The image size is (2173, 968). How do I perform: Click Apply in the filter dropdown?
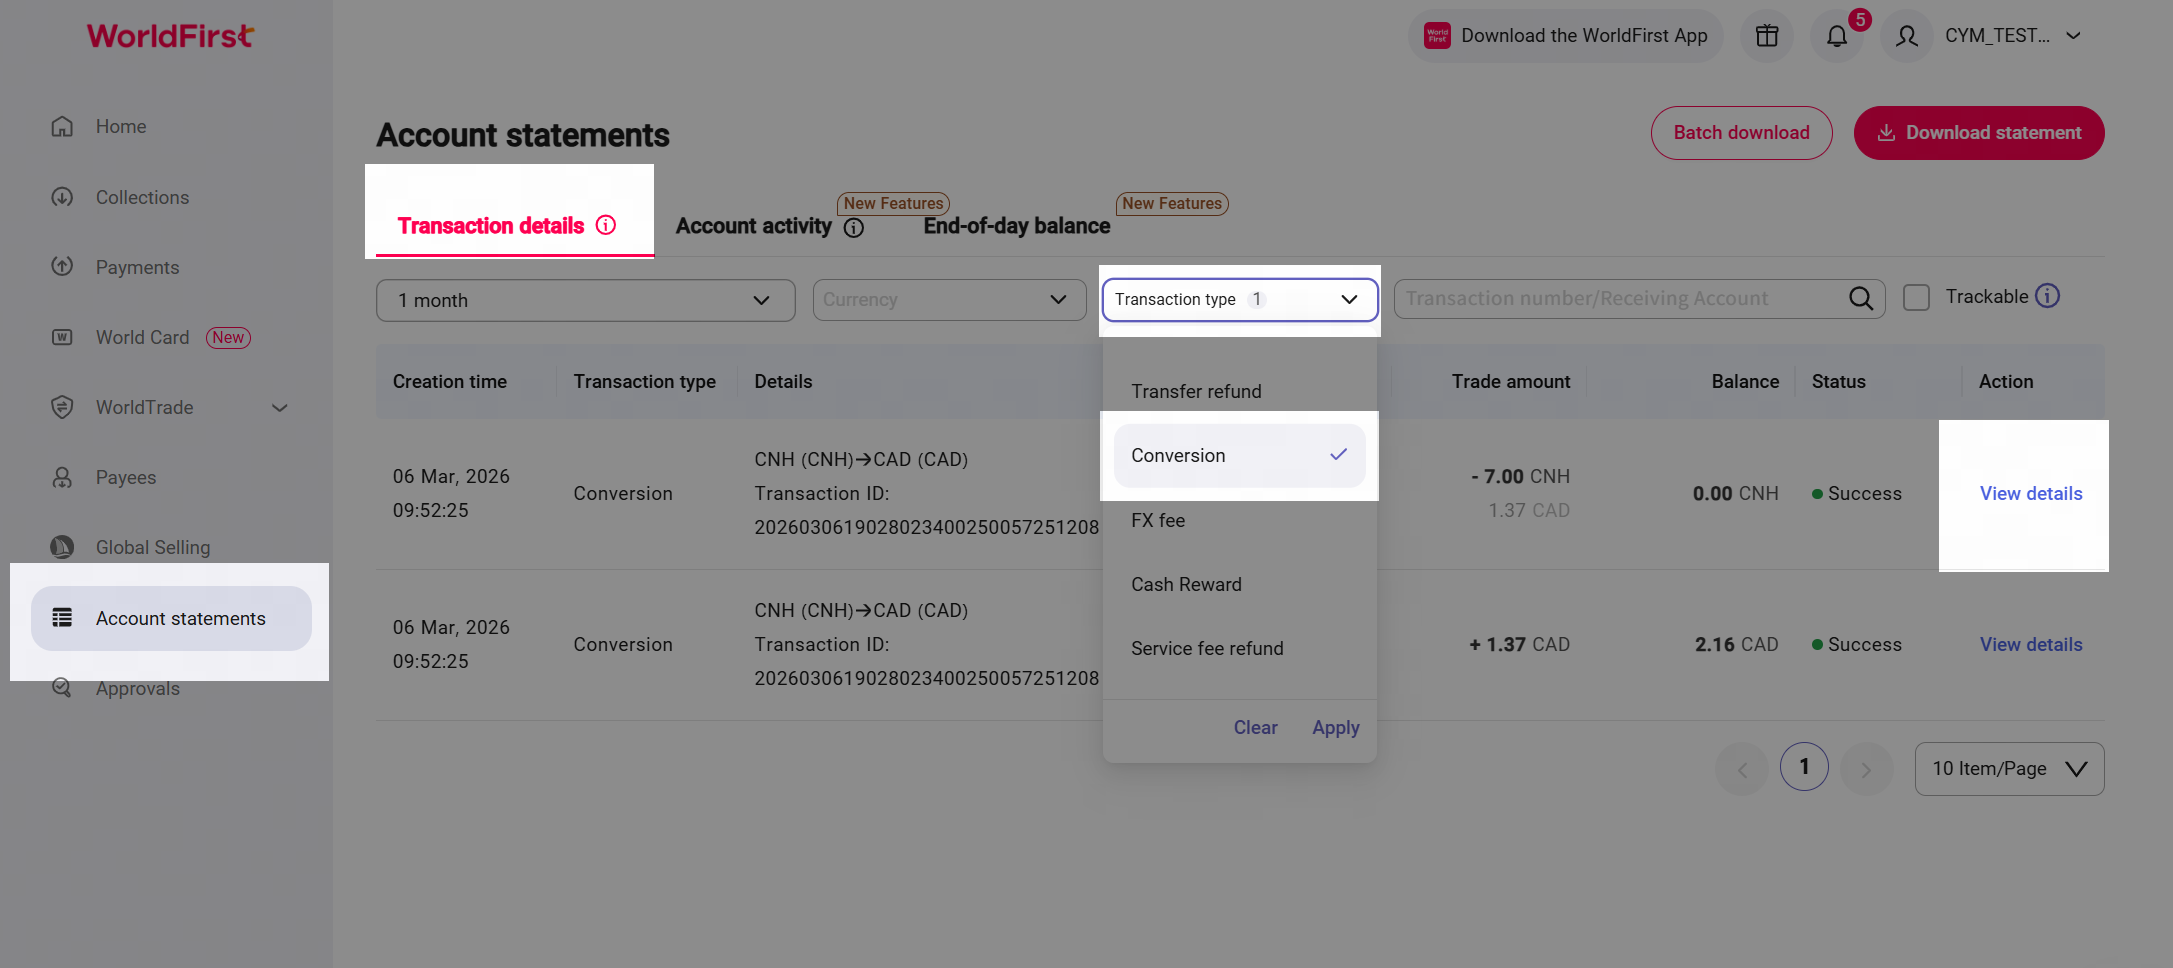pyautogui.click(x=1336, y=728)
